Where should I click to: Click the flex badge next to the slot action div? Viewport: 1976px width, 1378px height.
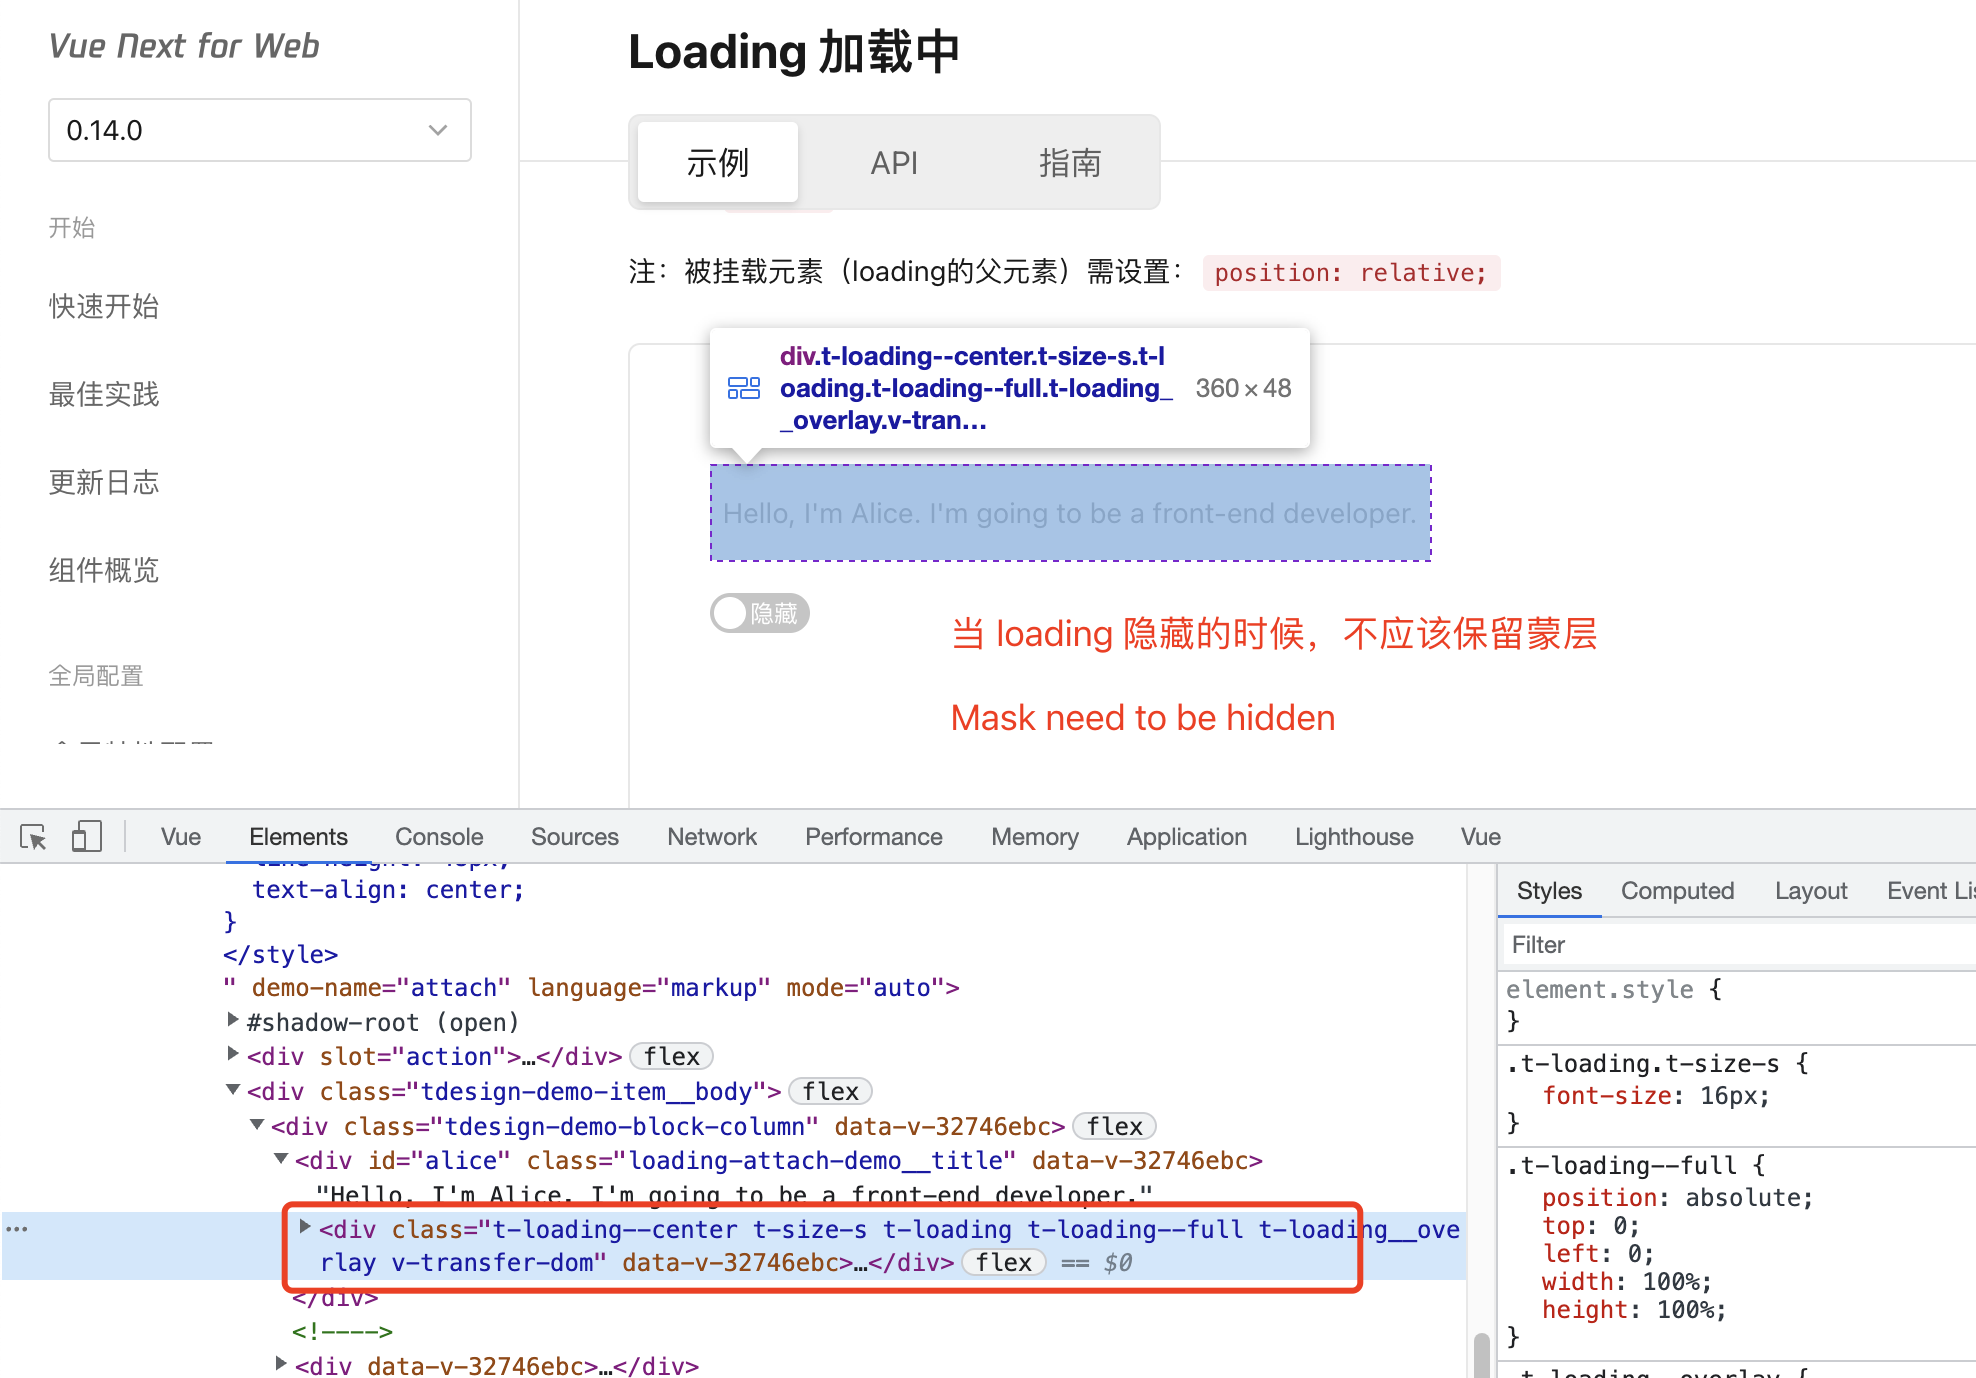click(x=671, y=1056)
